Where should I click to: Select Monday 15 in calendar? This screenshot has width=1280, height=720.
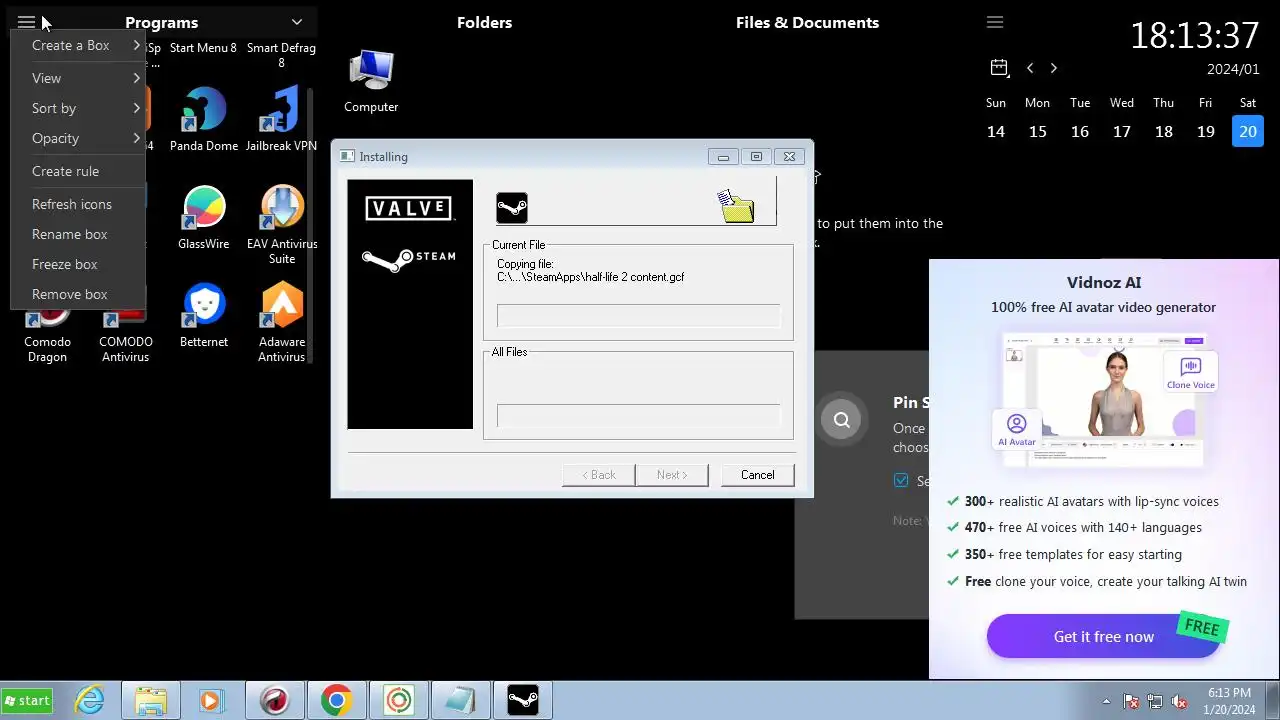[x=1038, y=131]
